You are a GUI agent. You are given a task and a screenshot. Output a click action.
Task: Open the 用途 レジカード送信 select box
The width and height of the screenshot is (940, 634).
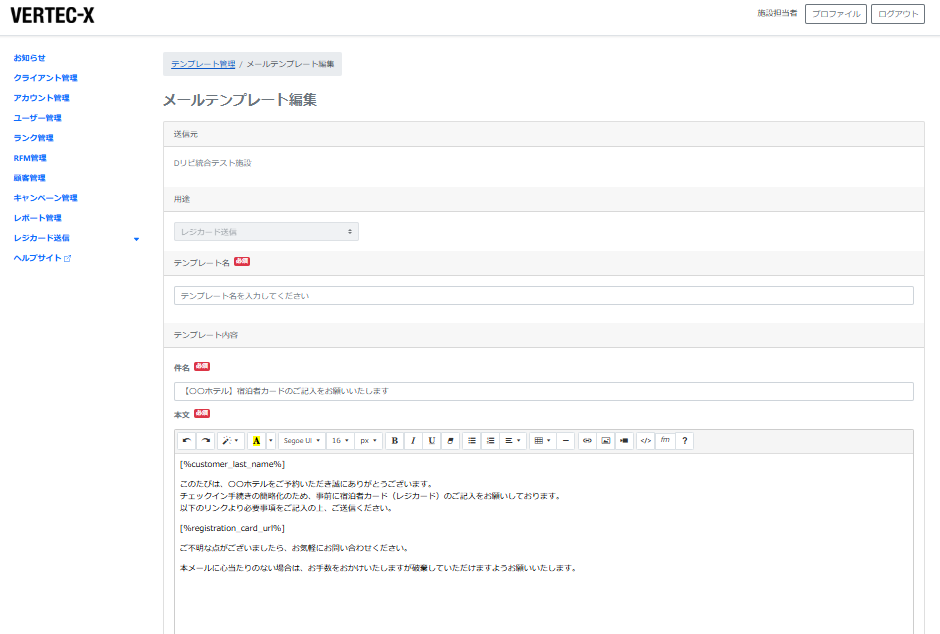coord(266,231)
